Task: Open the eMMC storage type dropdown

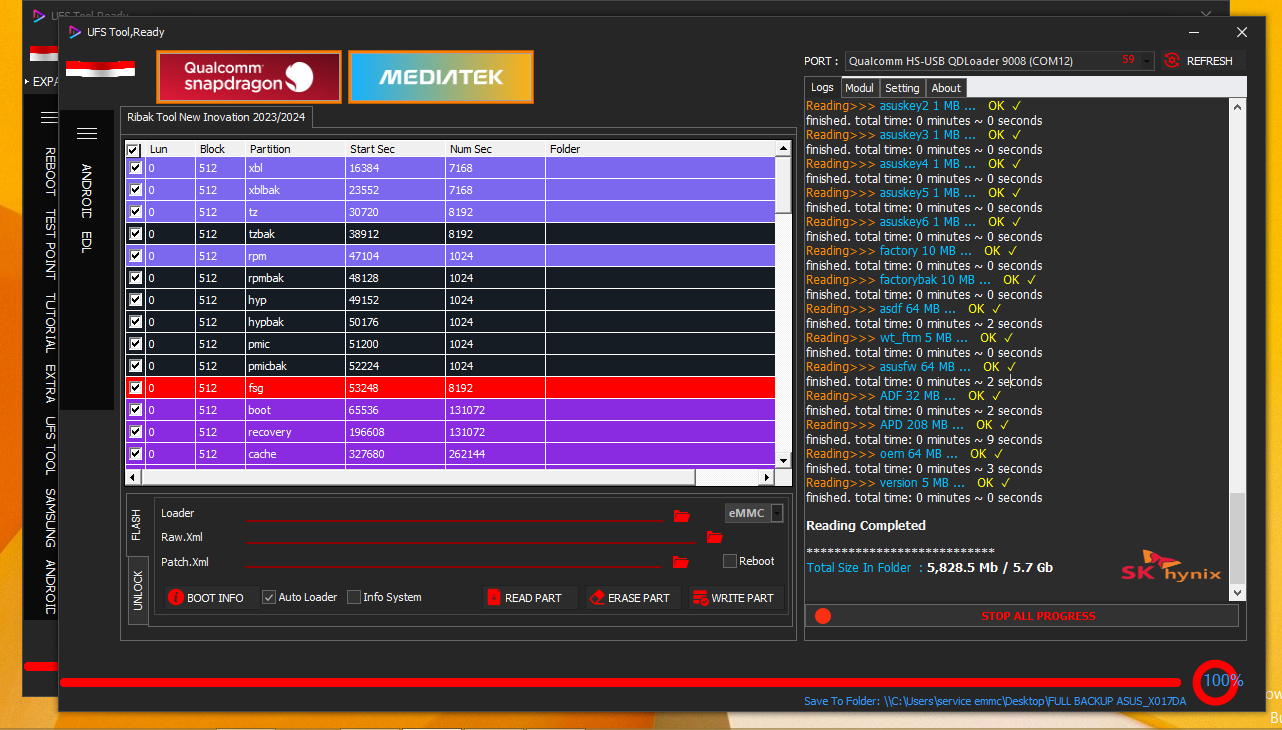Action: [777, 513]
